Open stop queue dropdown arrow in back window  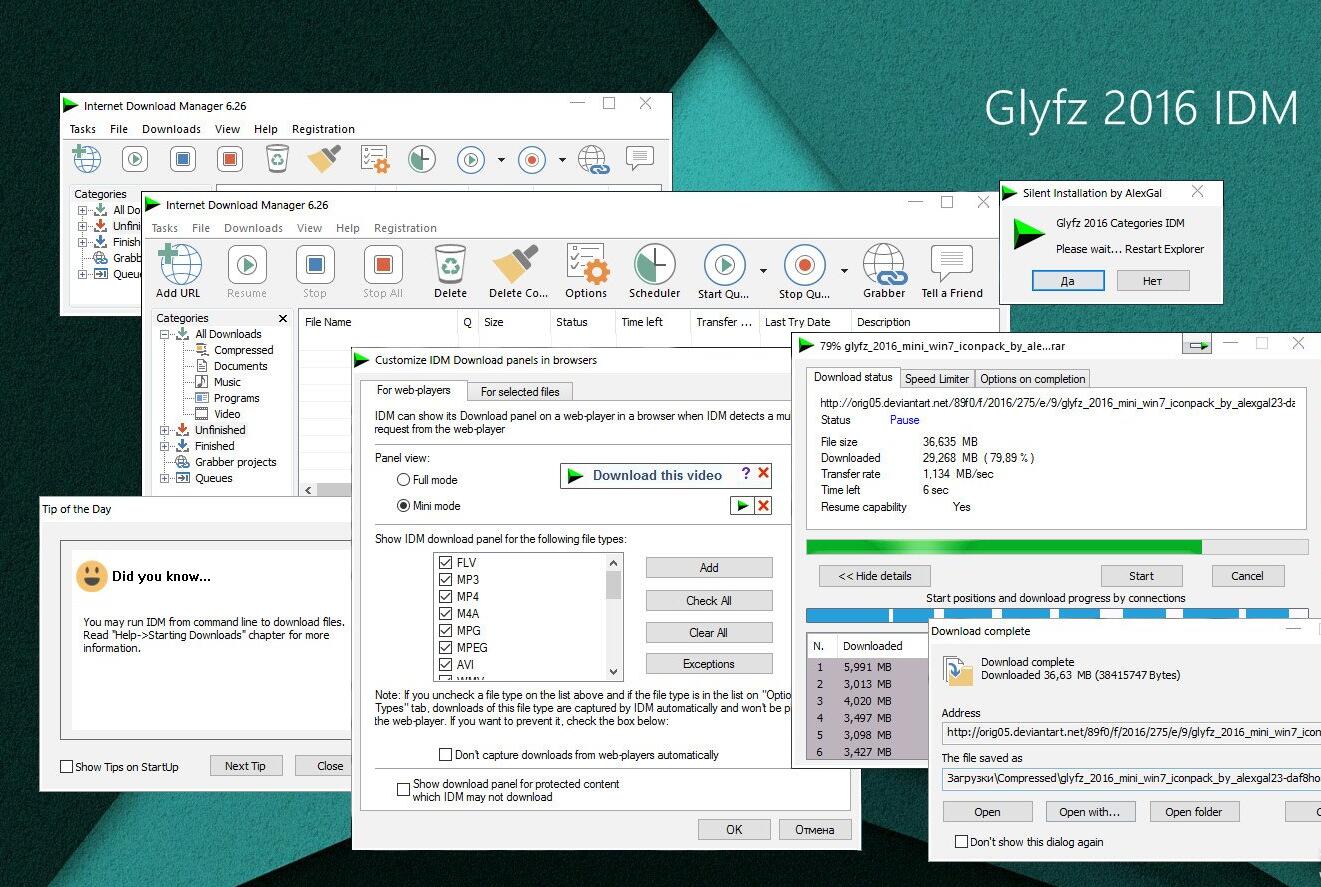562,159
